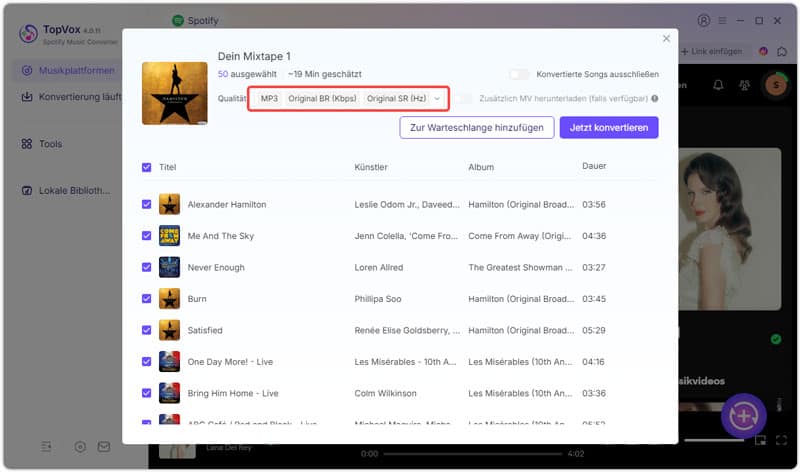Uncheck One Day More! - Live checkbox
800x472 pixels.
(x=146, y=361)
